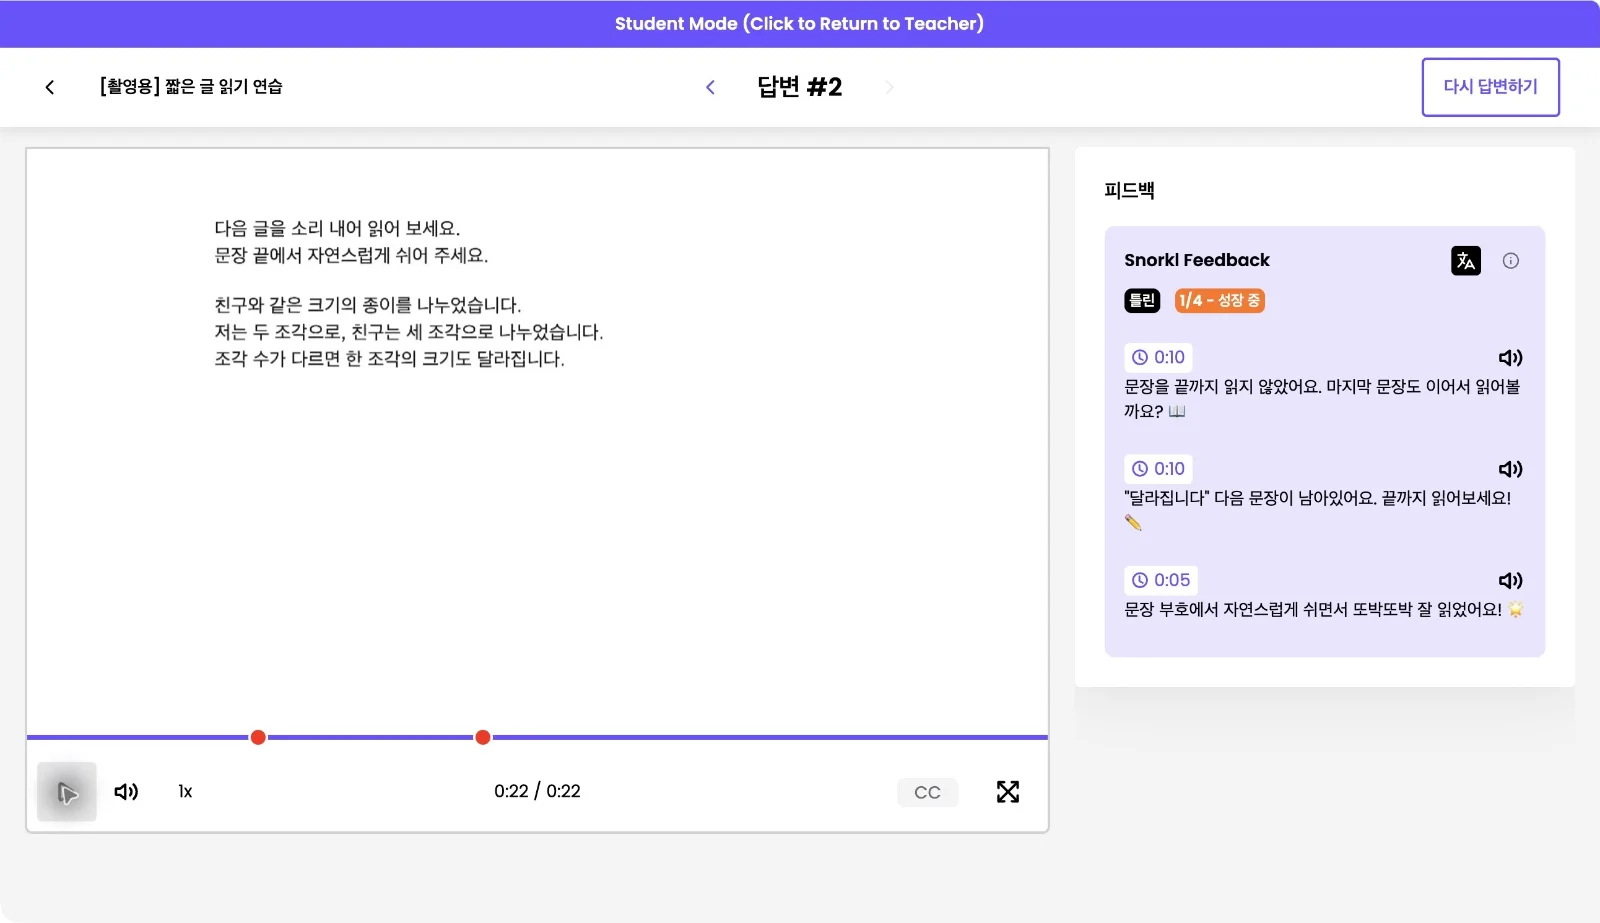The width and height of the screenshot is (1600, 923).
Task: Jump to second 0:10 timestamp chip
Action: [x=1159, y=469]
